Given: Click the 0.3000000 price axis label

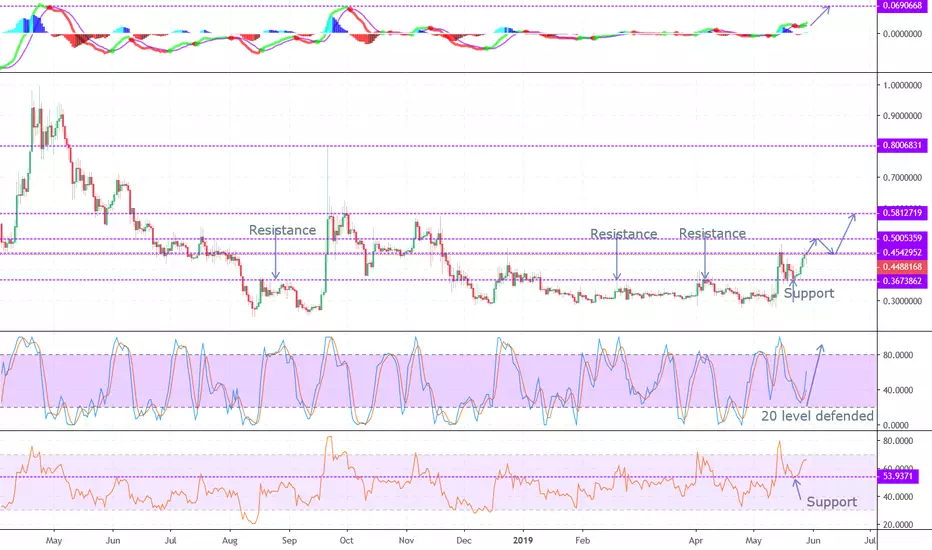Looking at the screenshot, I should tap(902, 301).
